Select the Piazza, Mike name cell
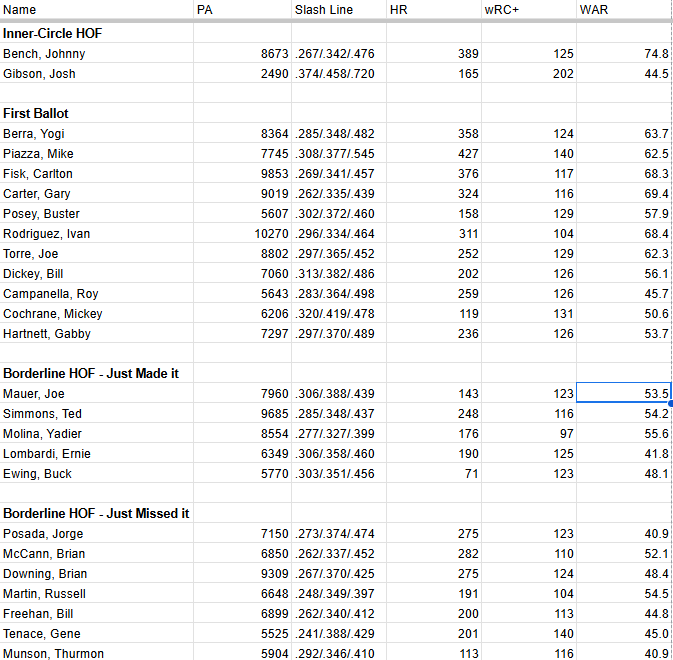 (97, 154)
